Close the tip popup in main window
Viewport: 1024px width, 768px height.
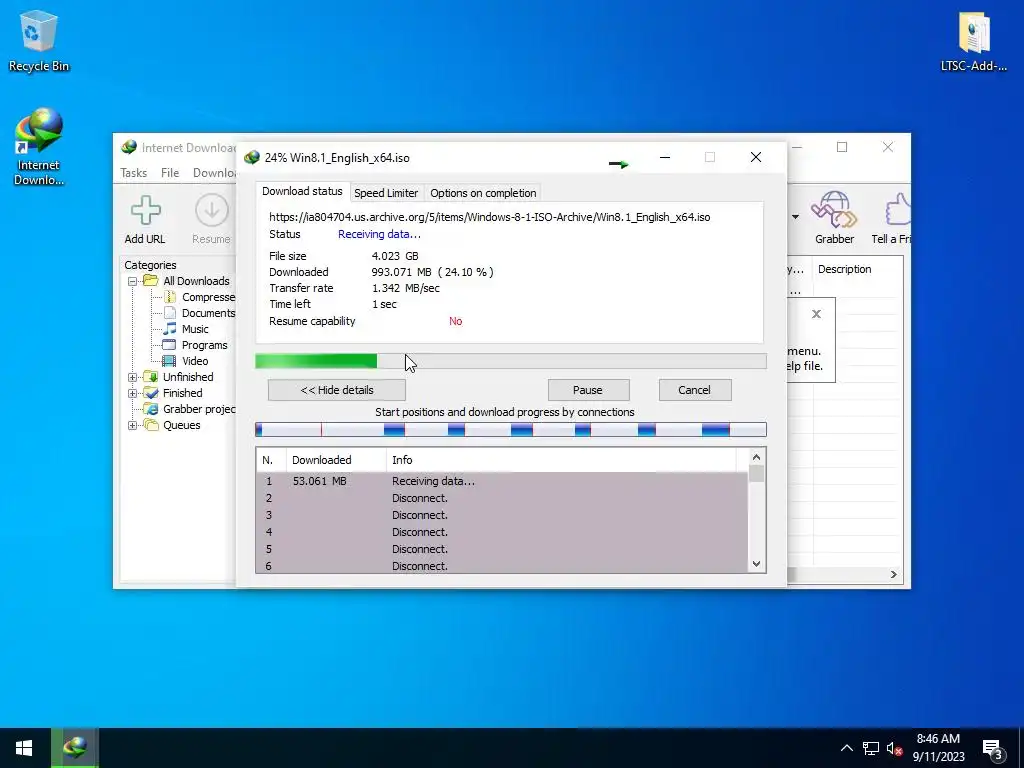(816, 314)
